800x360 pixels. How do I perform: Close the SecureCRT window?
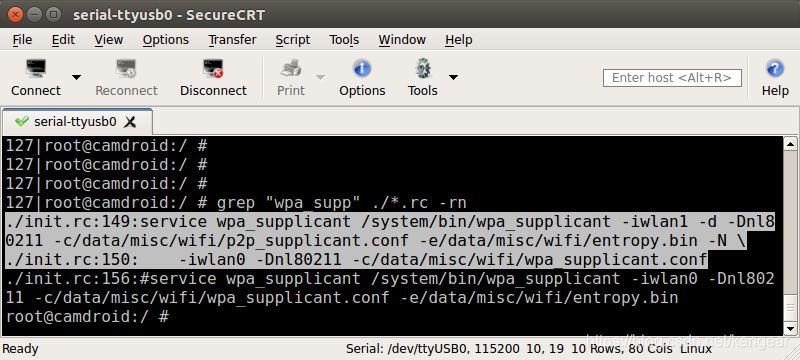(15, 14)
